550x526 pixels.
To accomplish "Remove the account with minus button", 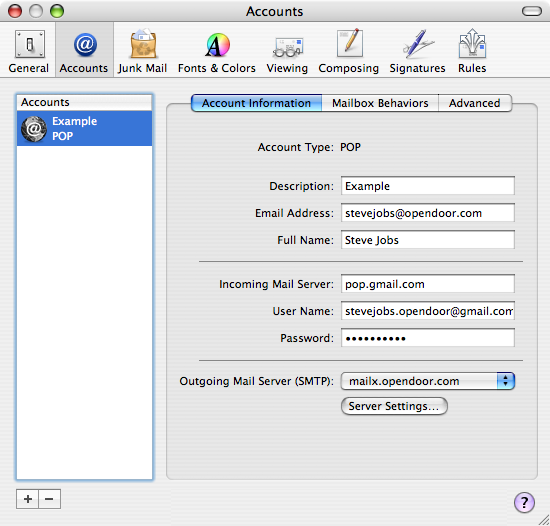I will point(49,499).
